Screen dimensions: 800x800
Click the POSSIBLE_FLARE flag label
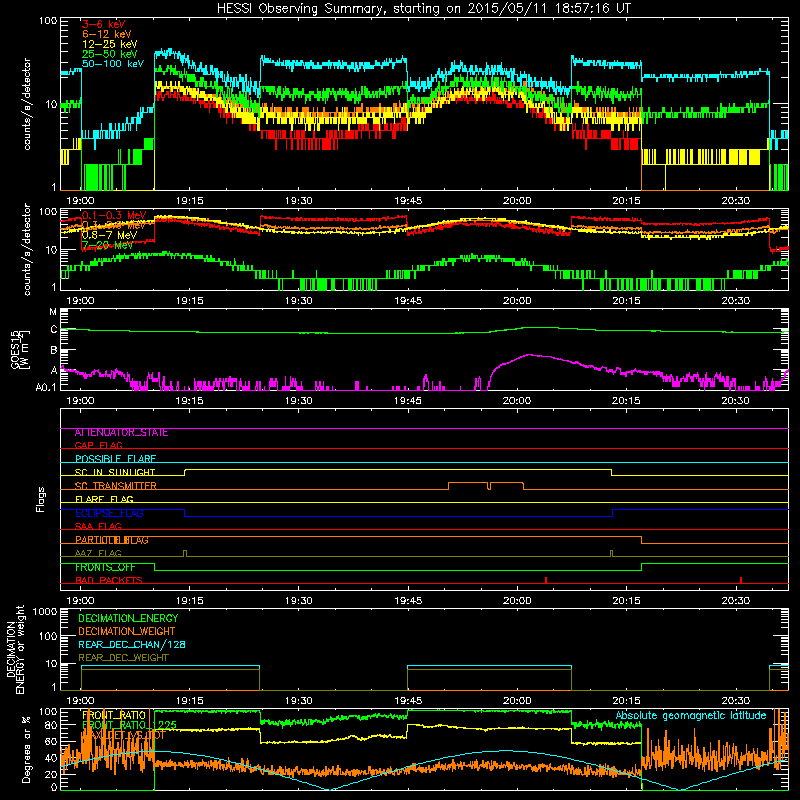coord(115,459)
